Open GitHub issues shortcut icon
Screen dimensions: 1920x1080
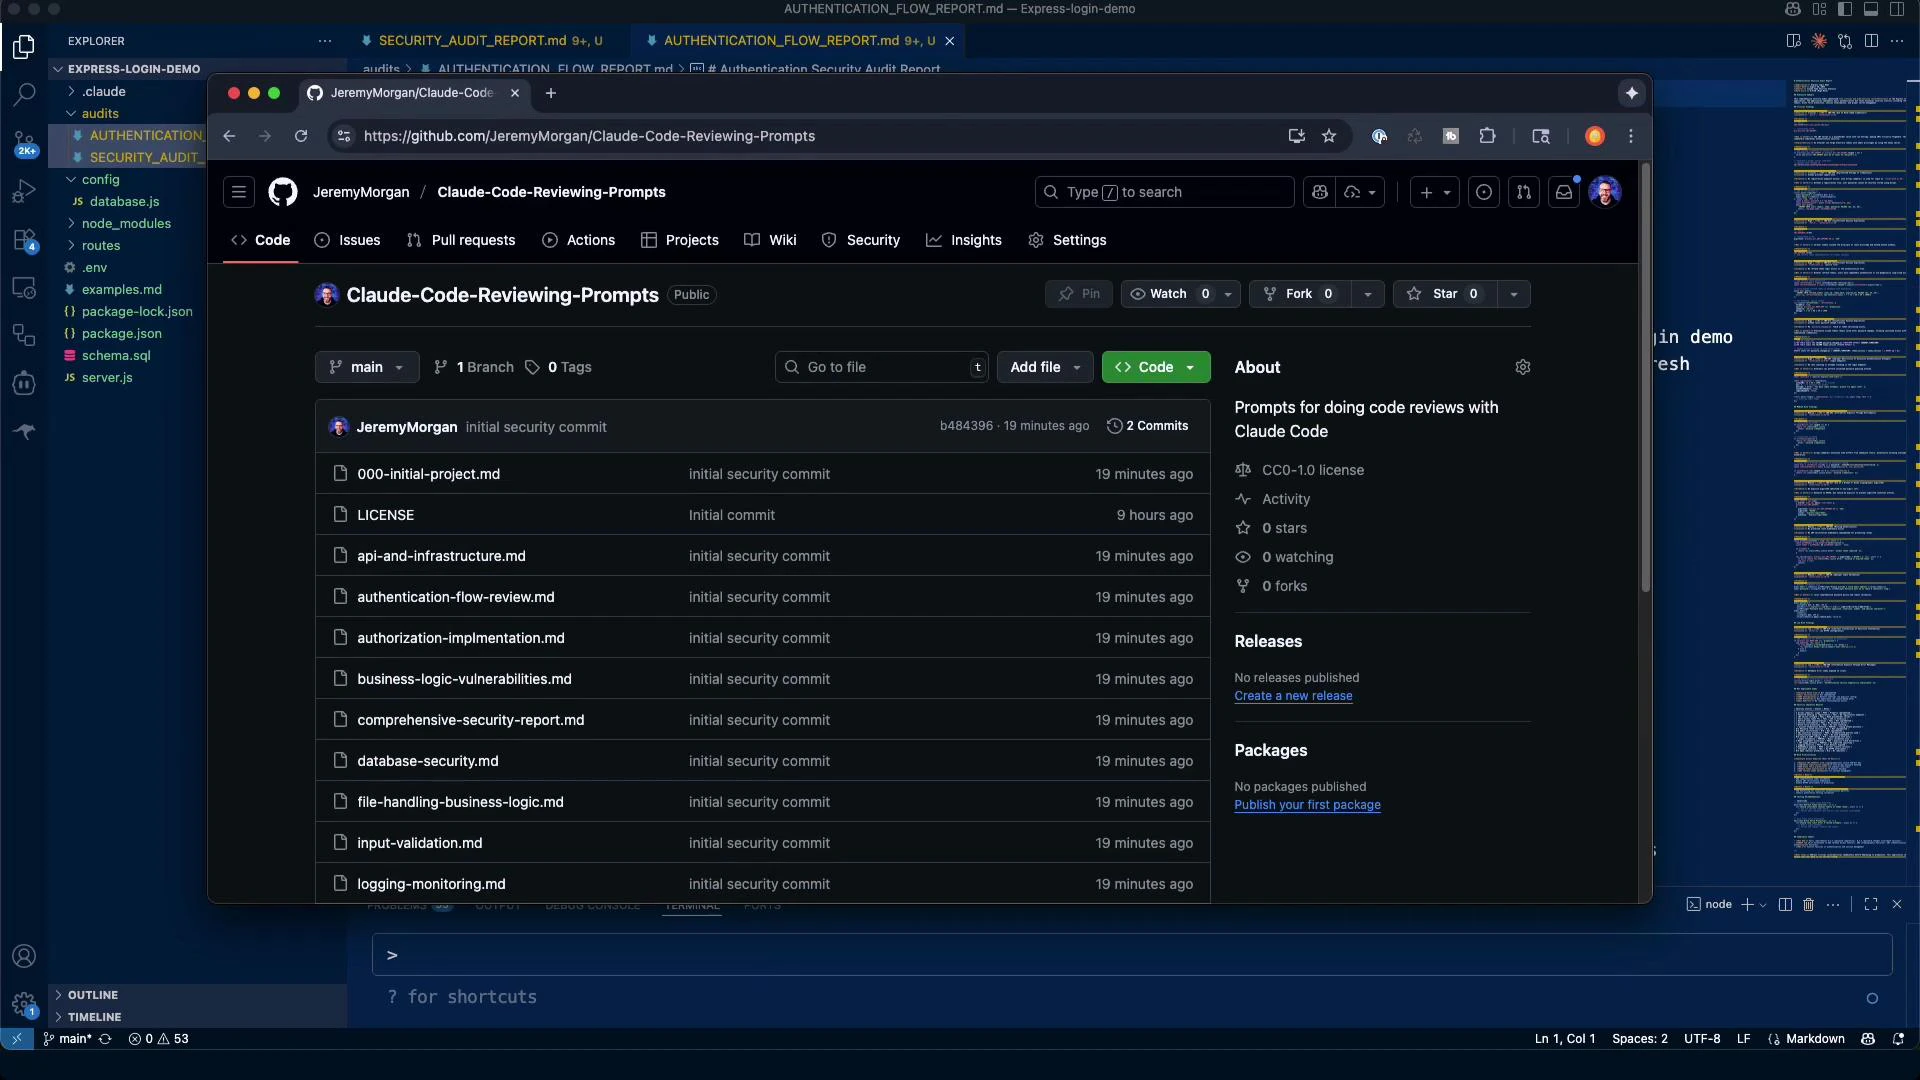1484,192
